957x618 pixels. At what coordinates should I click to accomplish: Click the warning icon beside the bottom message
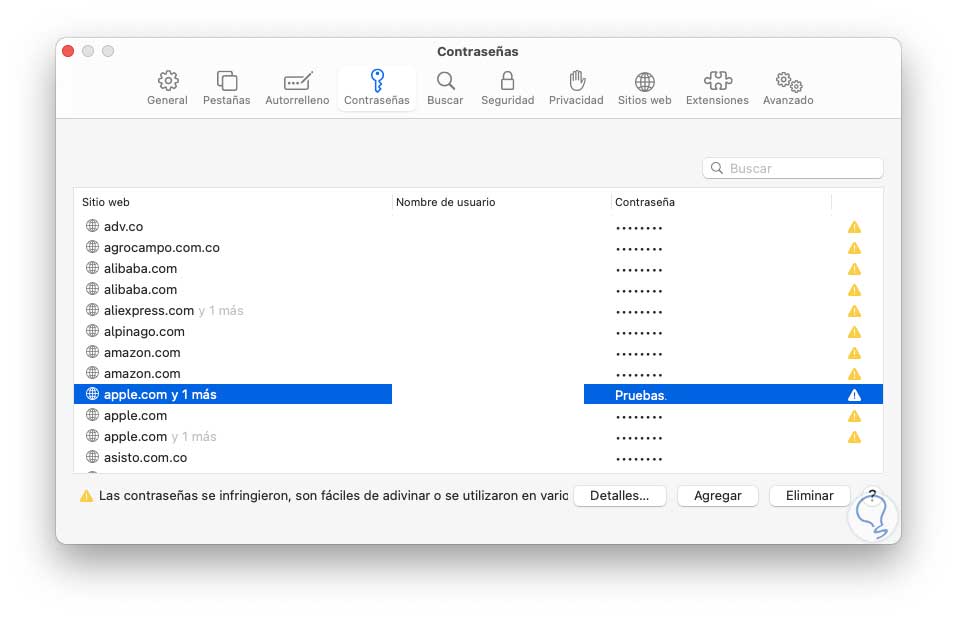pos(87,496)
